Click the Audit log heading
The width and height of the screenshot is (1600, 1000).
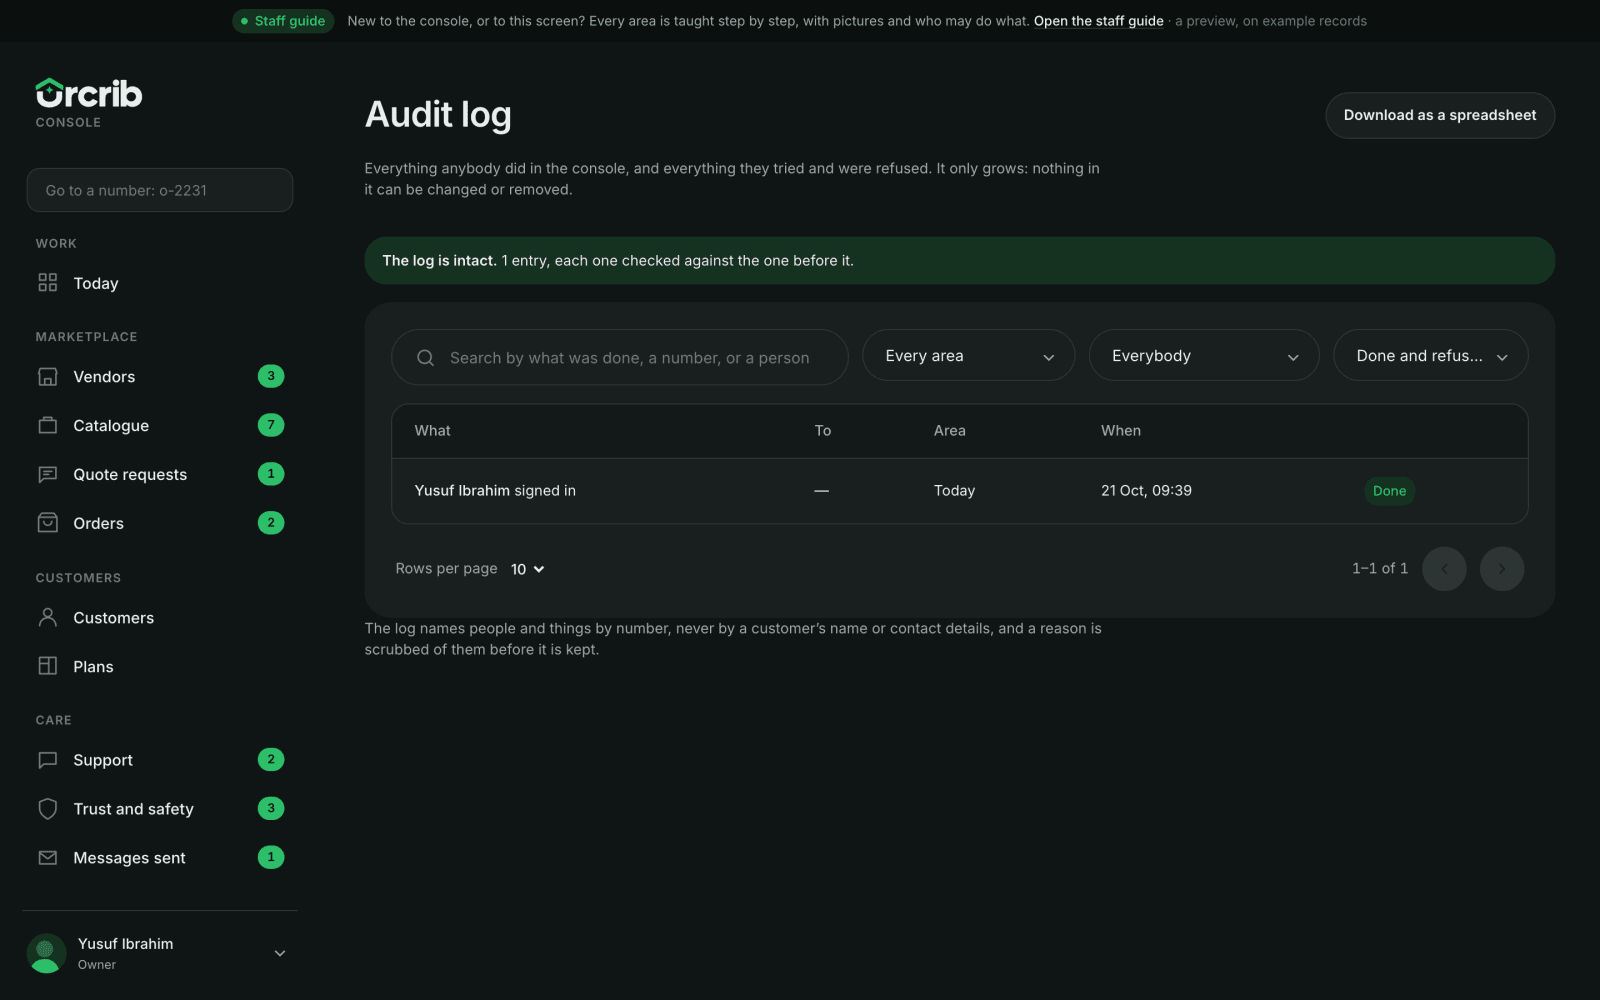[x=438, y=115]
